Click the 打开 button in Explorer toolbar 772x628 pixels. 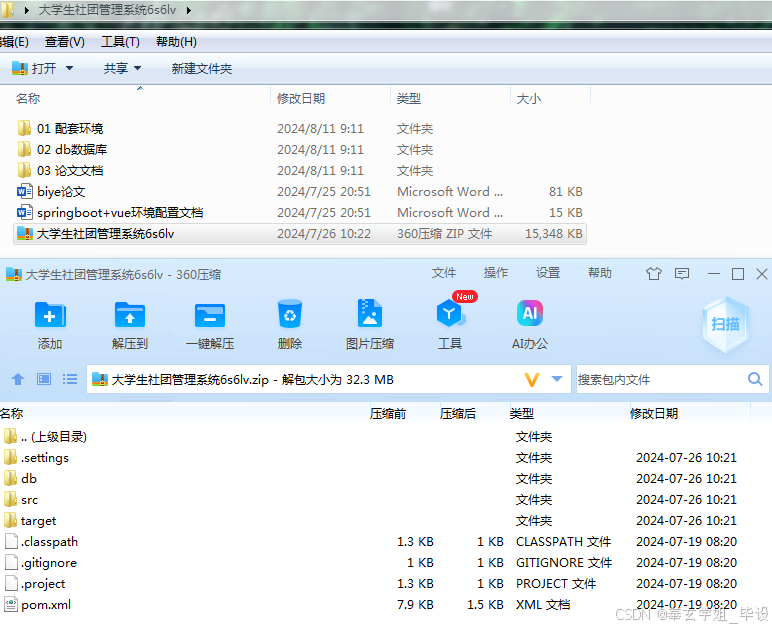pyautogui.click(x=34, y=68)
